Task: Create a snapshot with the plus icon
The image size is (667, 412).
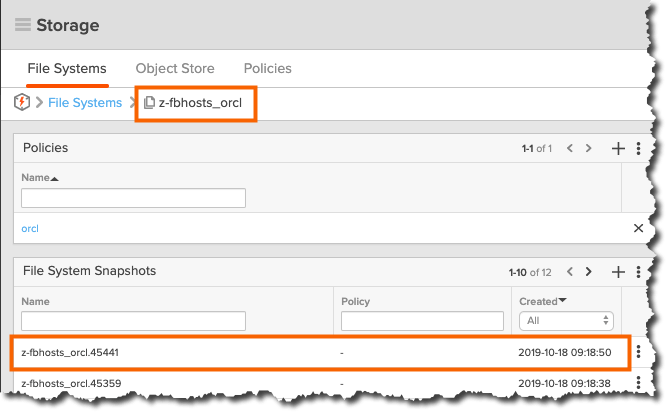Action: (618, 272)
